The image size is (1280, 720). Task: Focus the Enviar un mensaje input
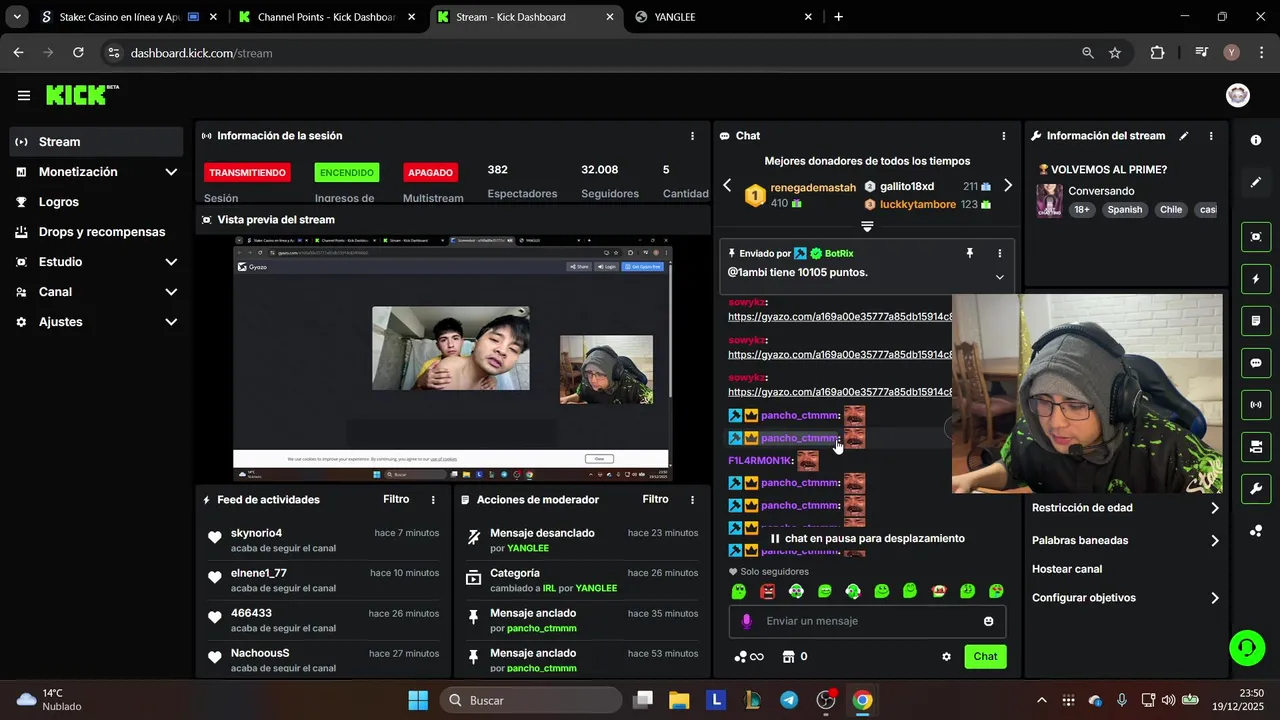point(867,621)
